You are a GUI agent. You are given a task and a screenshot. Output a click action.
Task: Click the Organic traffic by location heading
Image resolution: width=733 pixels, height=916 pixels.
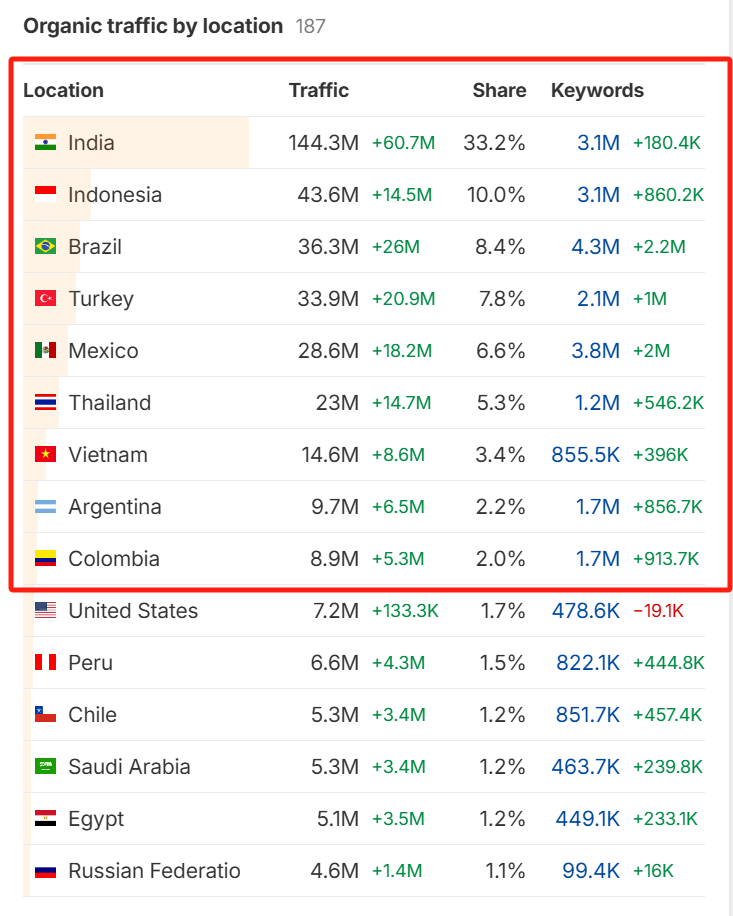(x=153, y=26)
